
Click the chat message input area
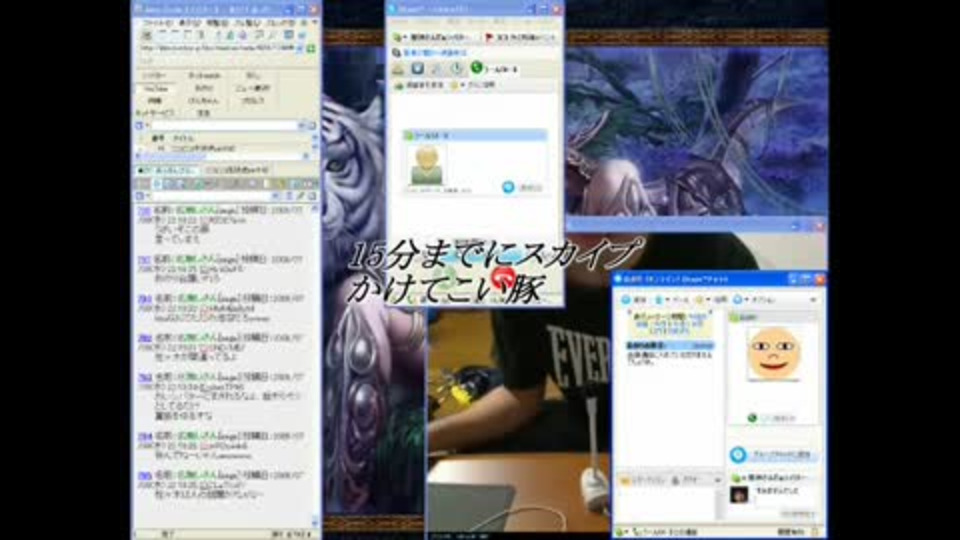pos(666,505)
